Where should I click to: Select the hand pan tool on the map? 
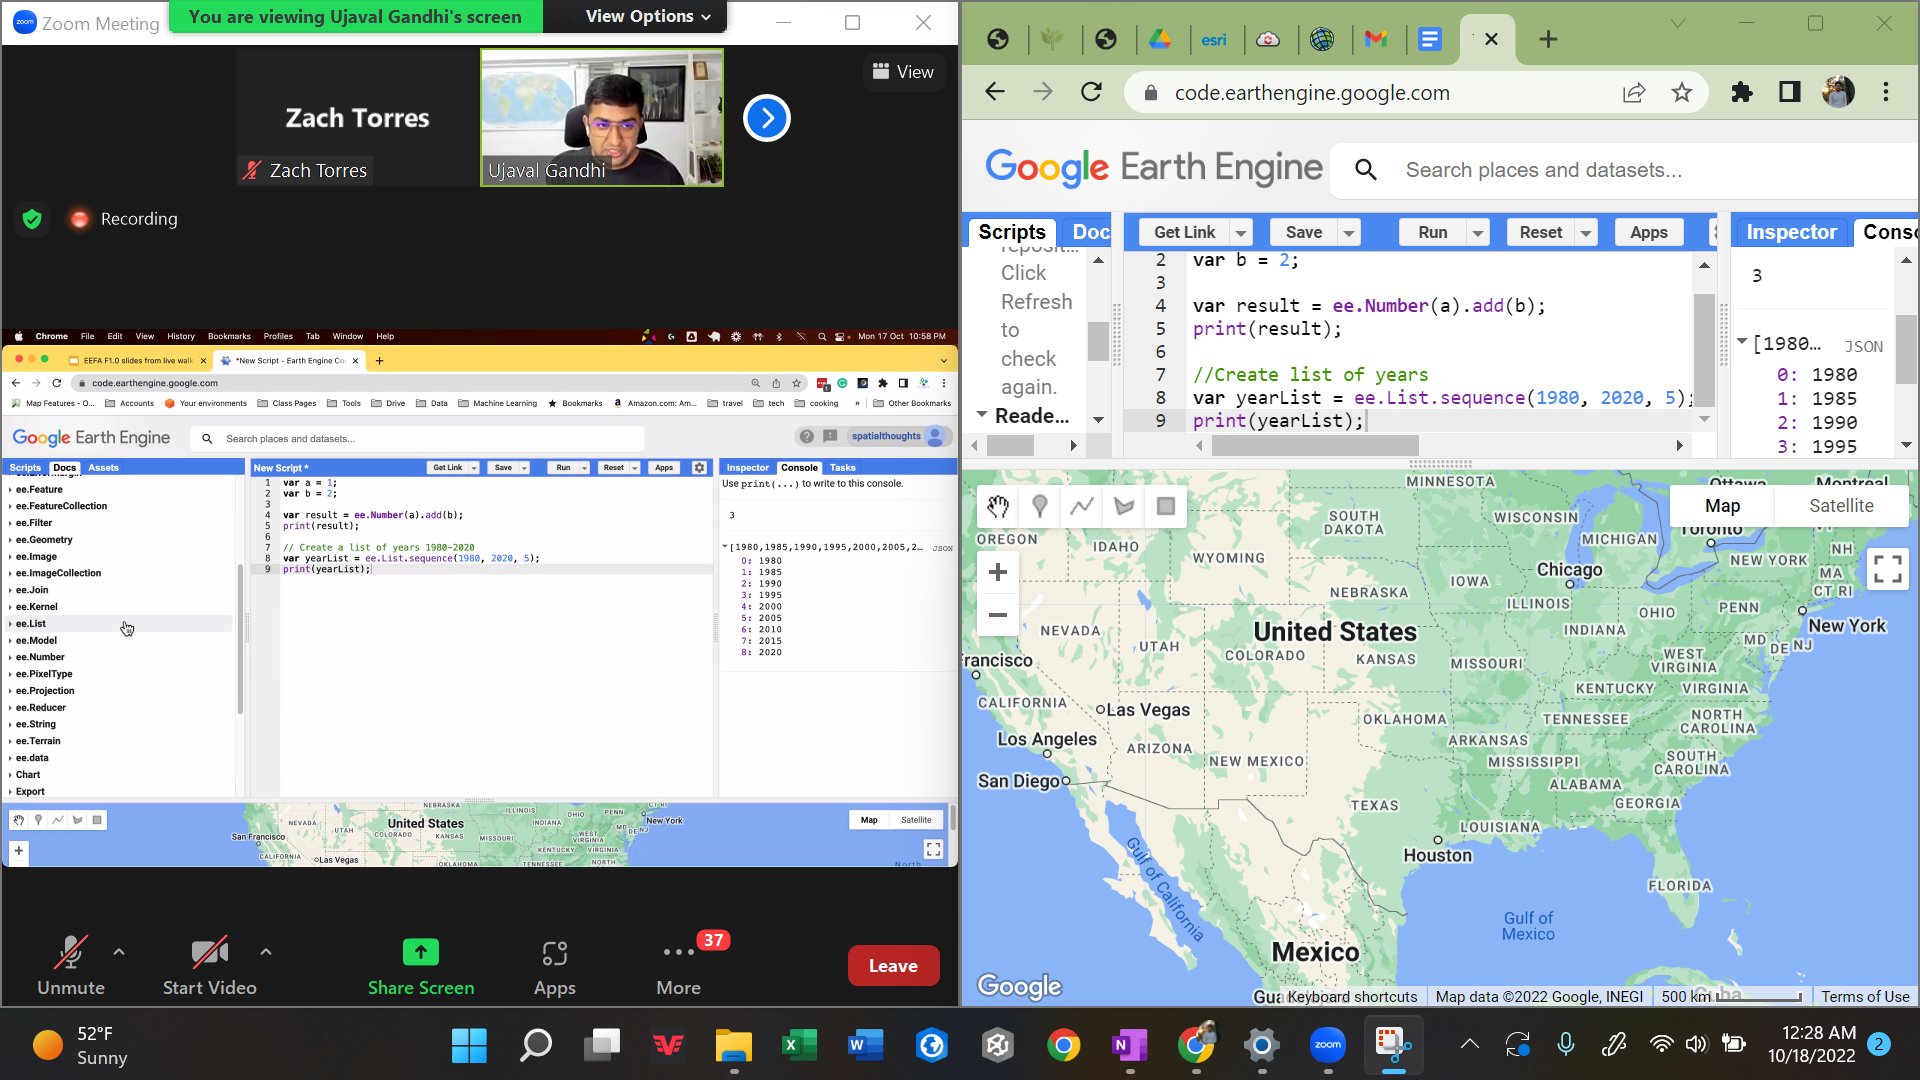point(997,507)
